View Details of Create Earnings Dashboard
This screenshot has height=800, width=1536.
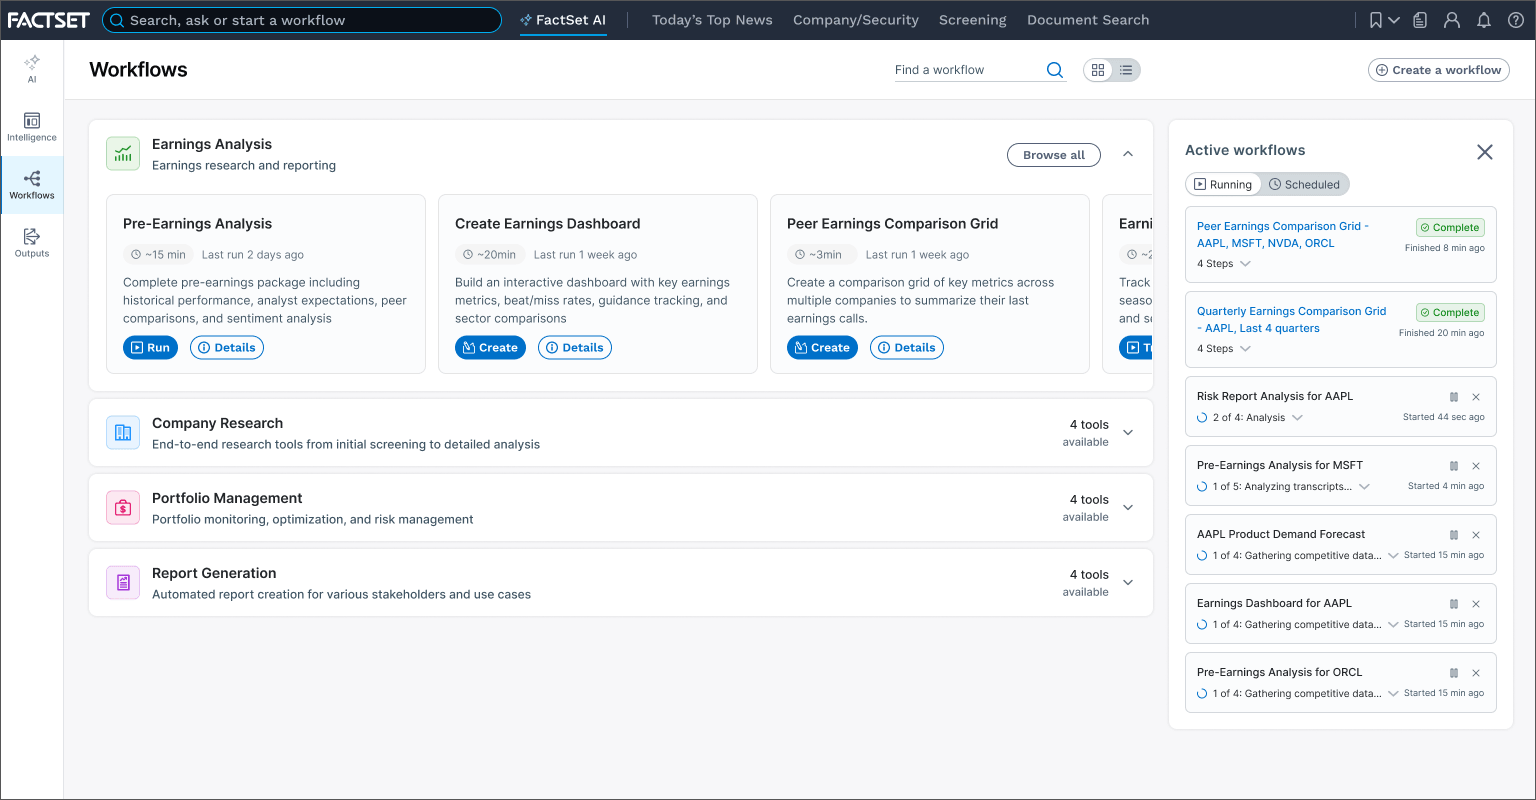pos(575,348)
